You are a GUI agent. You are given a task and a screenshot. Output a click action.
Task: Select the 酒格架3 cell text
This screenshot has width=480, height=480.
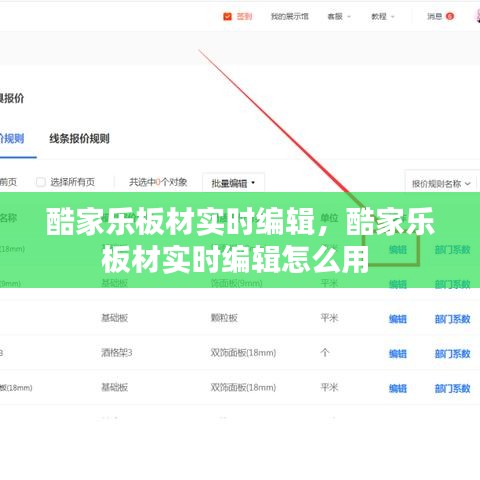click(x=117, y=353)
